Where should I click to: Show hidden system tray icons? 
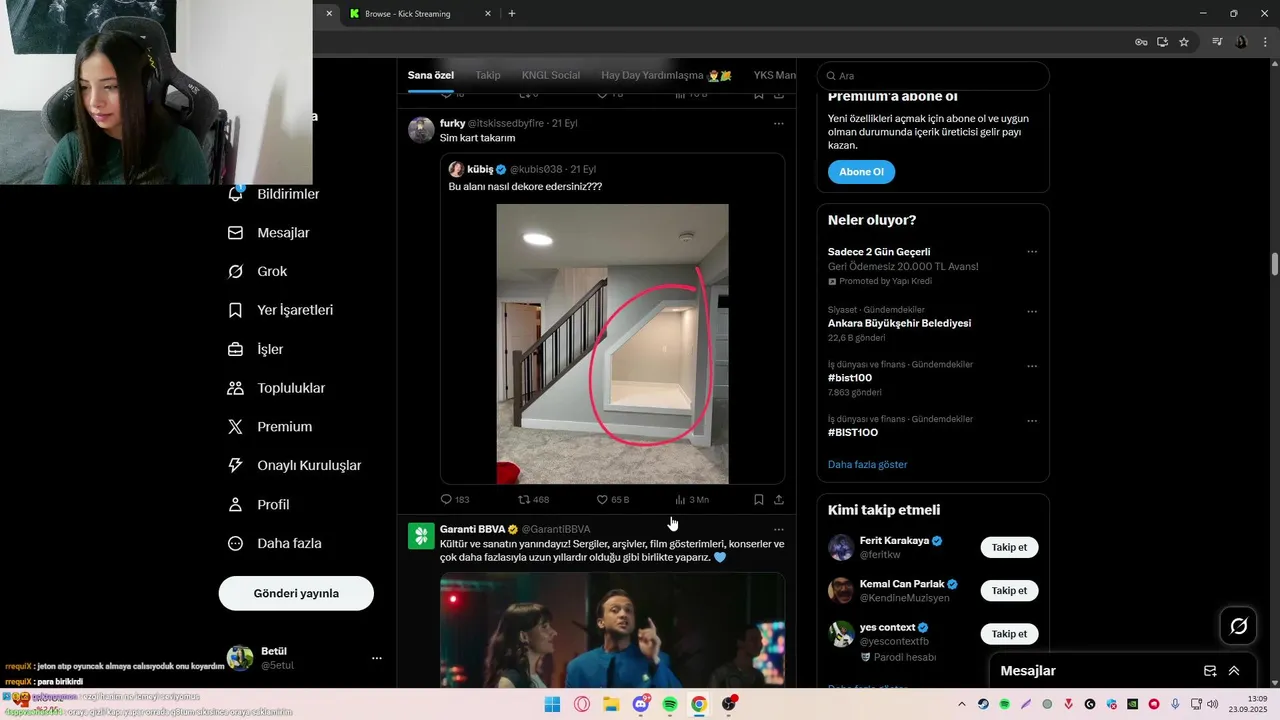tap(962, 704)
